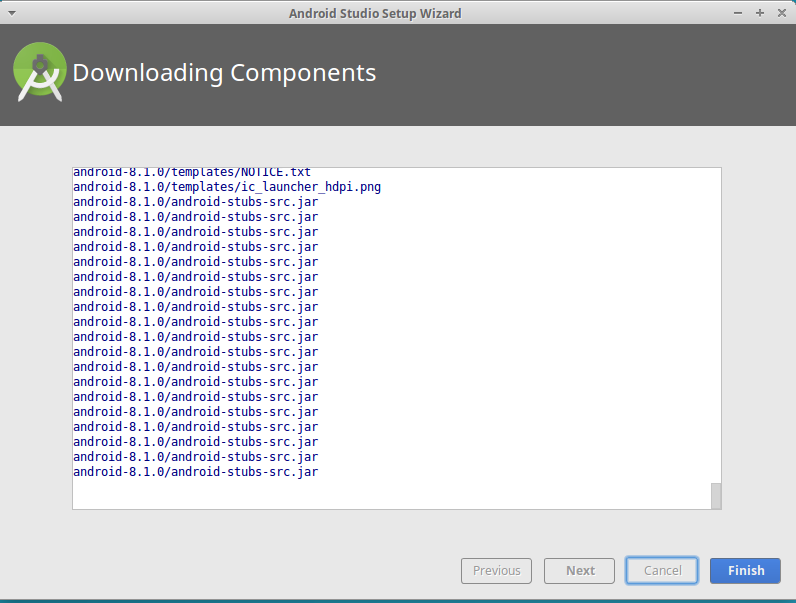796x603 pixels.
Task: Maximize the Setup Wizard window
Action: [760, 13]
